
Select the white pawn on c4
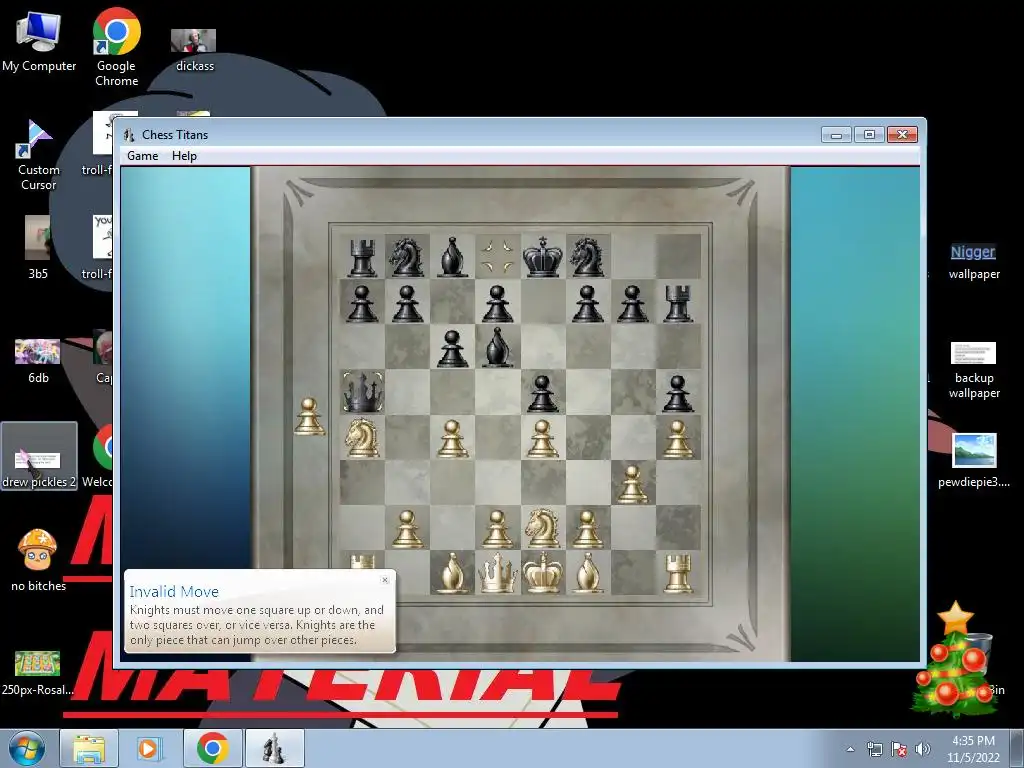(453, 438)
